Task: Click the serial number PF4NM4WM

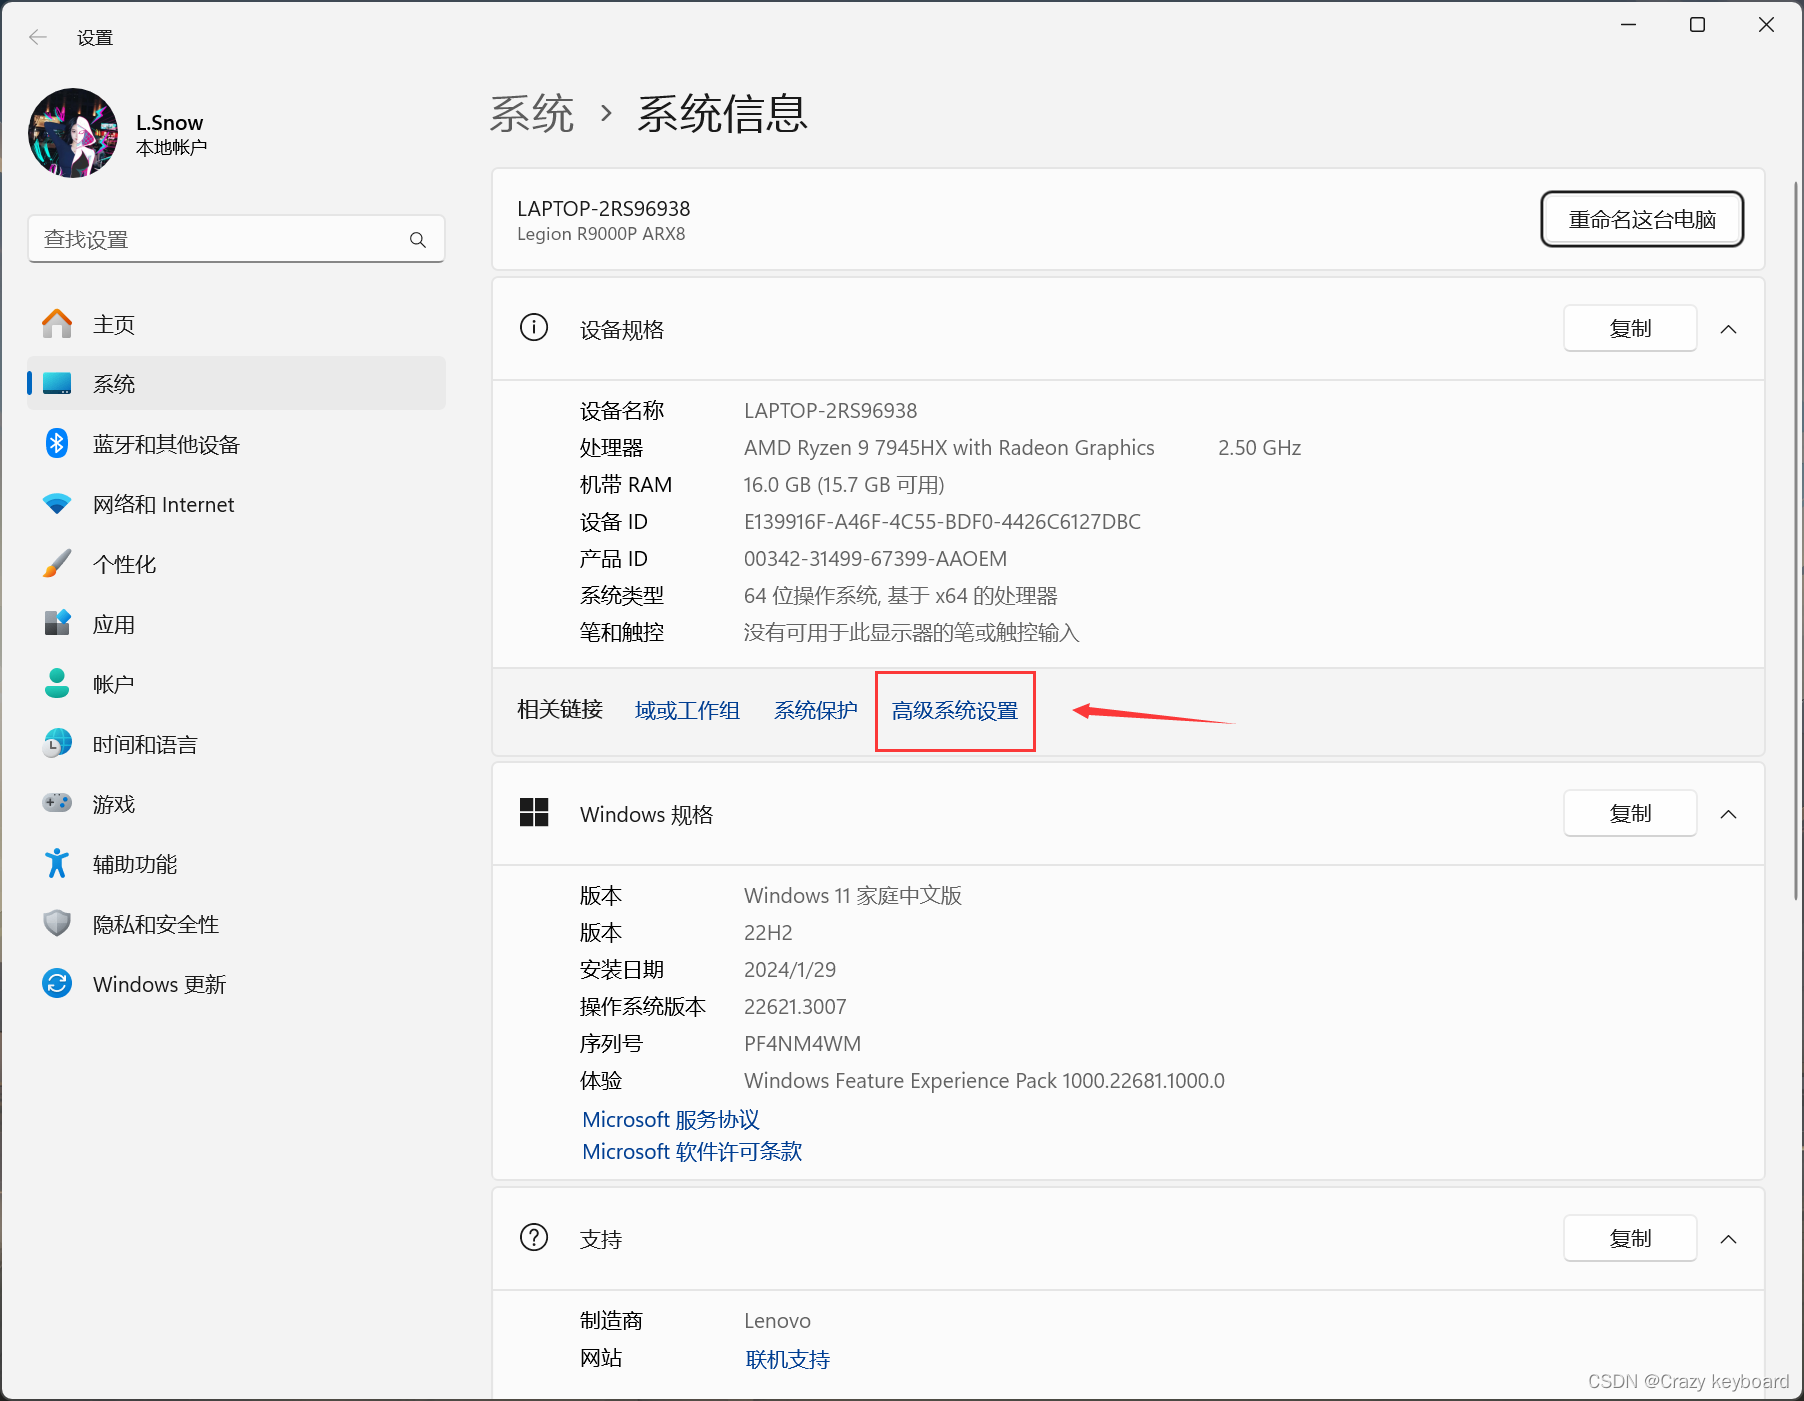Action: pos(802,1043)
